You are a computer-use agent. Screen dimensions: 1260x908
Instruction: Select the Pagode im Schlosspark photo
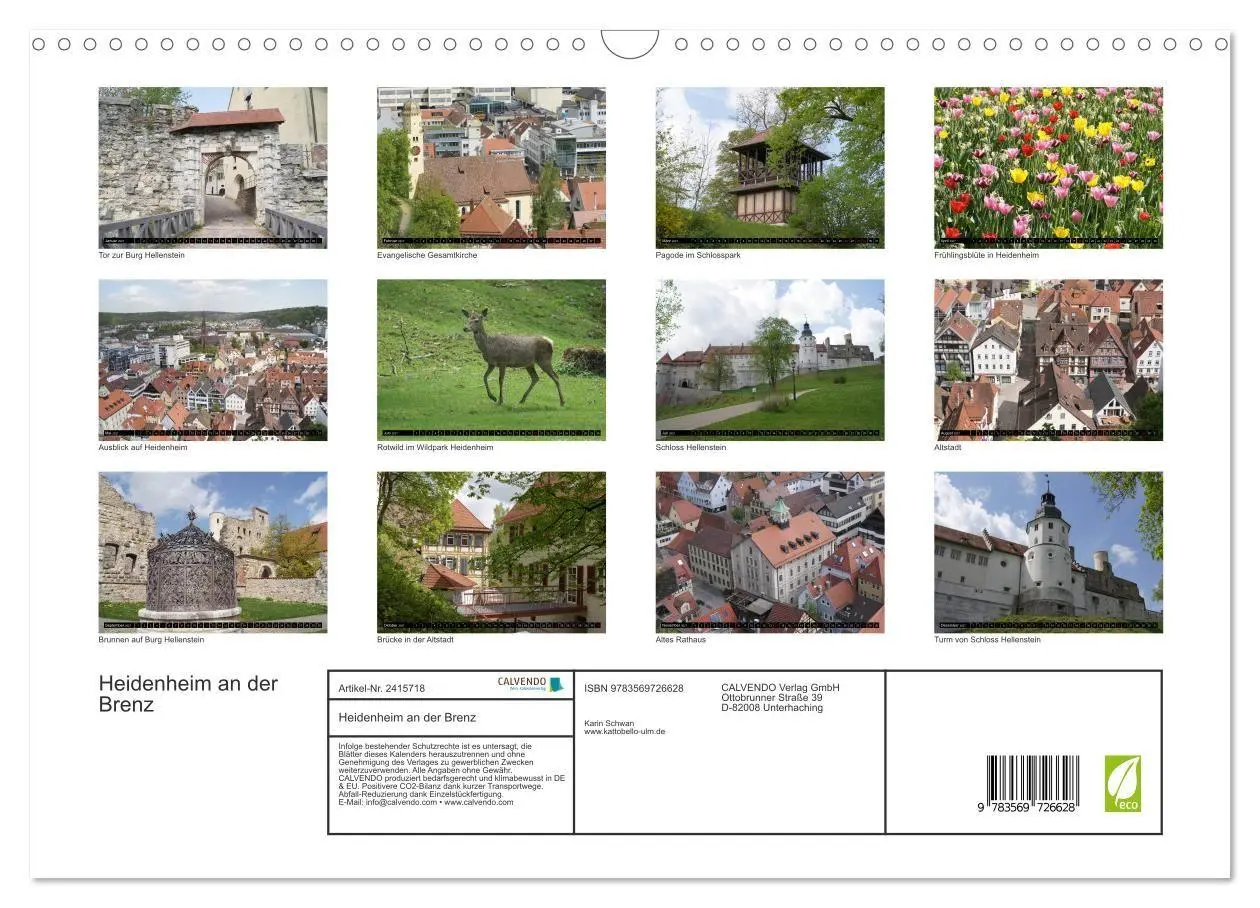click(x=770, y=167)
